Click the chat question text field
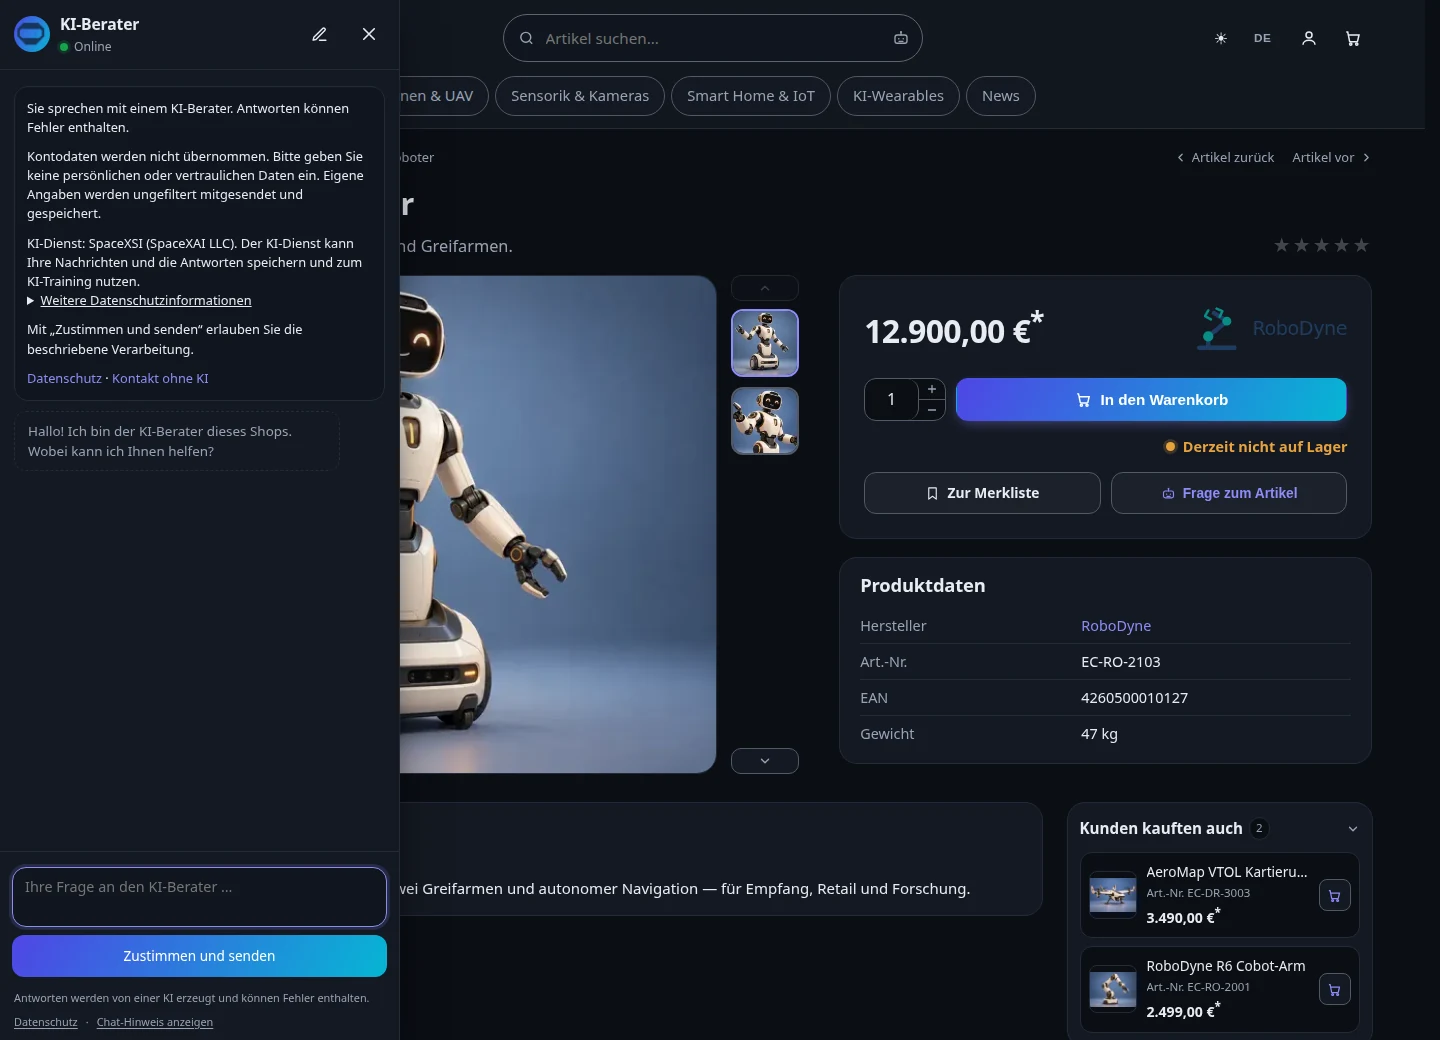Viewport: 1440px width, 1040px height. pos(199,897)
